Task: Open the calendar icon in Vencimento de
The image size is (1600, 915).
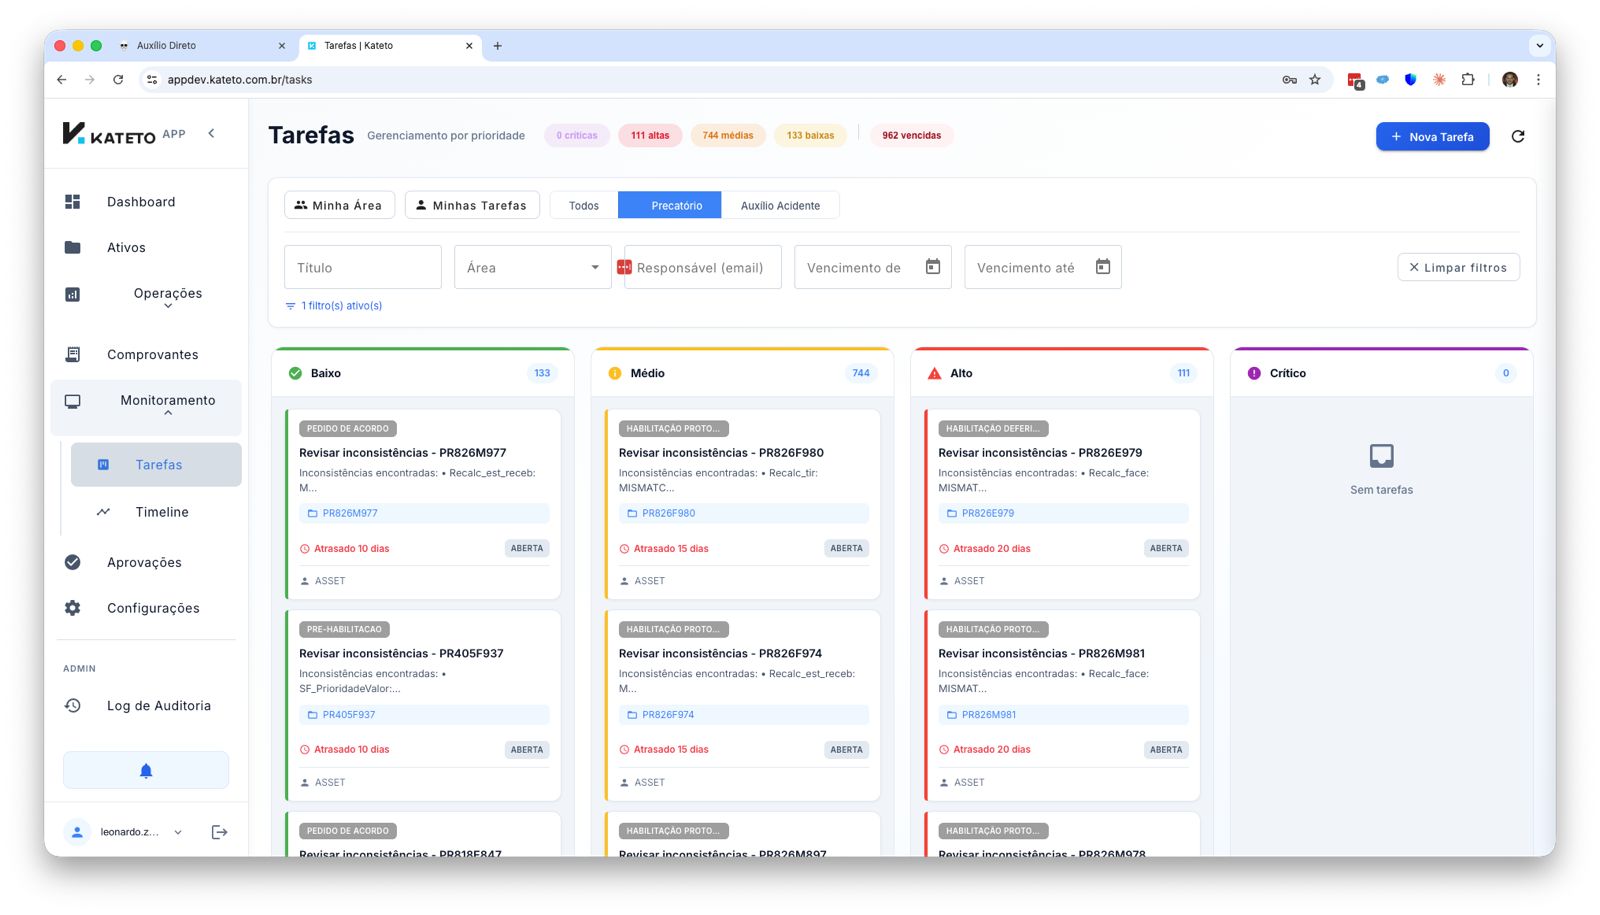Action: pyautogui.click(x=932, y=267)
